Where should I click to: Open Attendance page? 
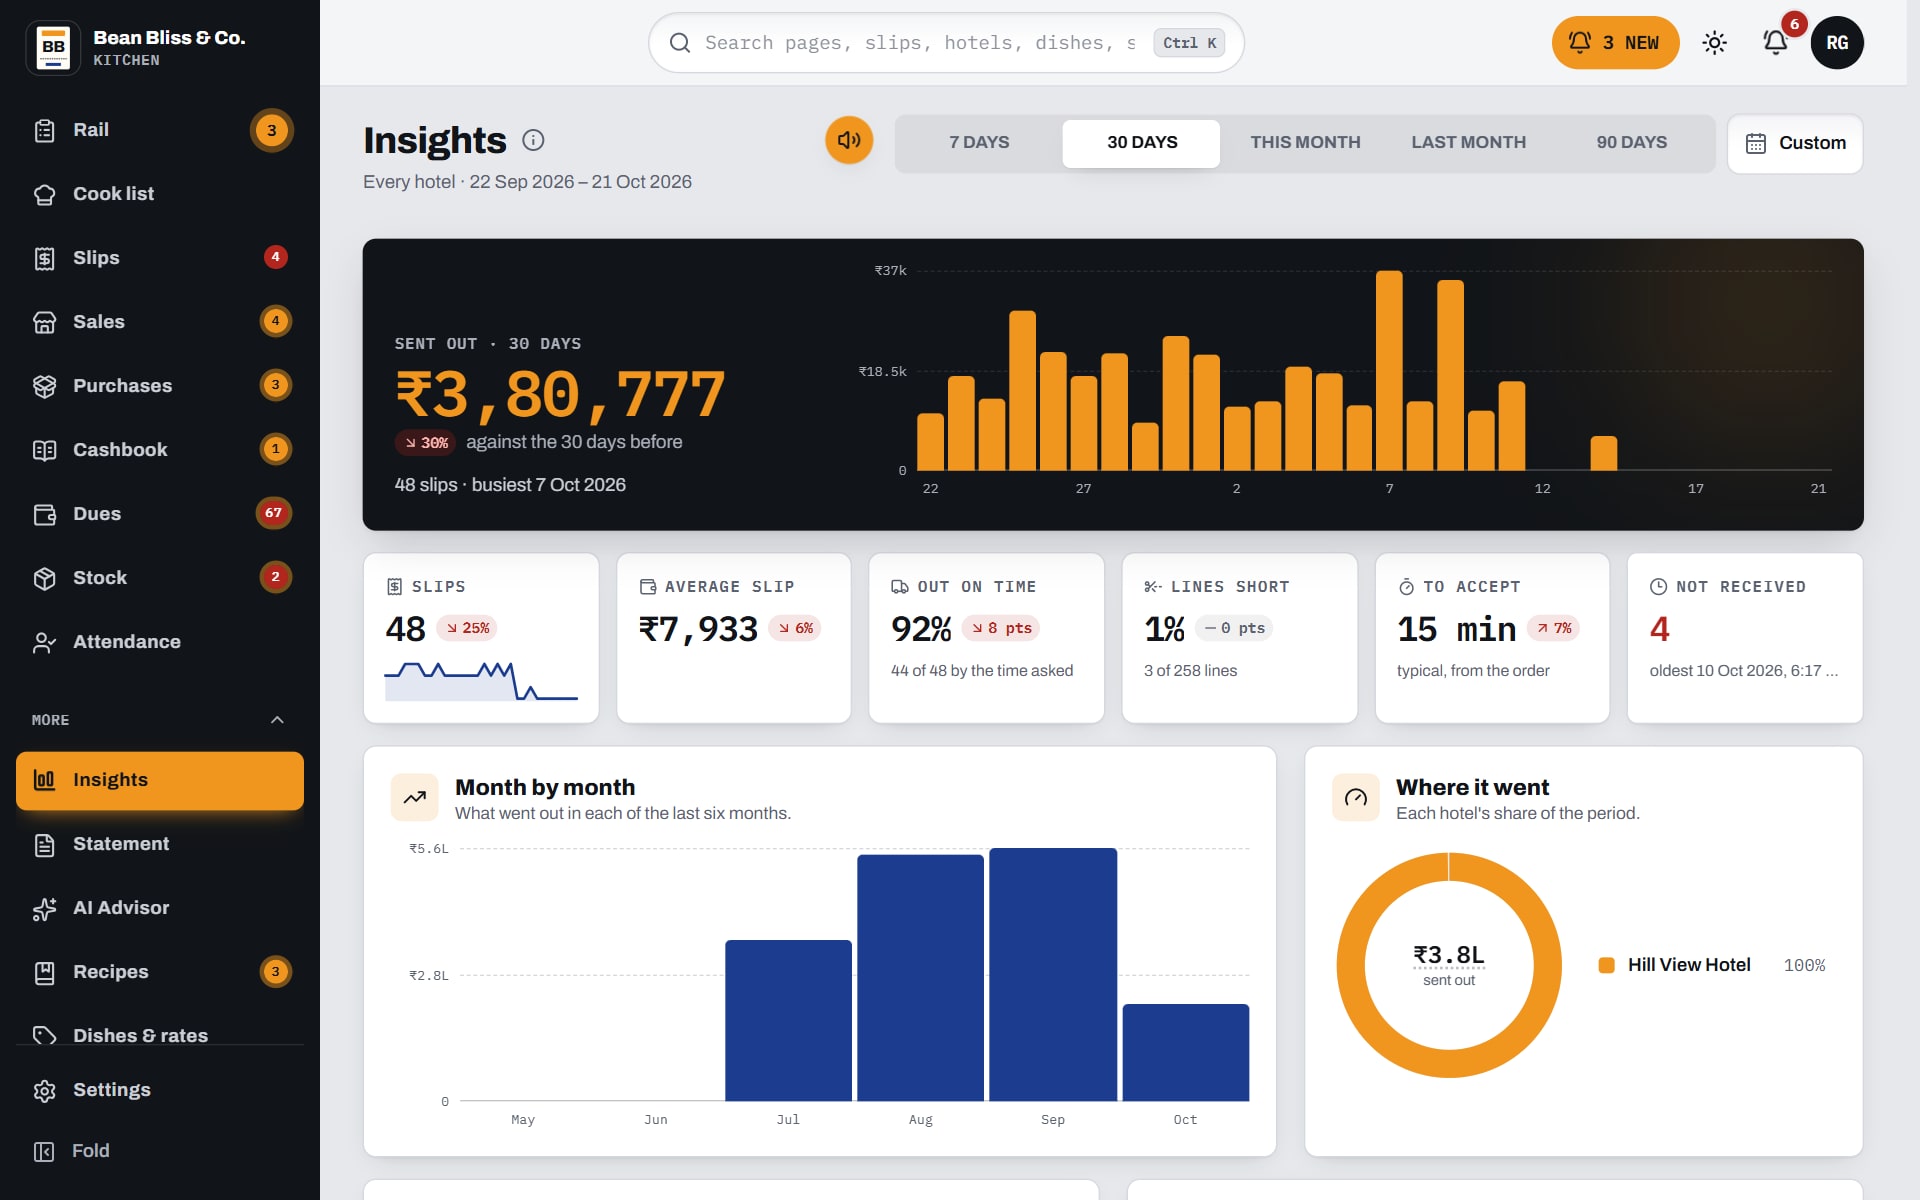click(160, 642)
